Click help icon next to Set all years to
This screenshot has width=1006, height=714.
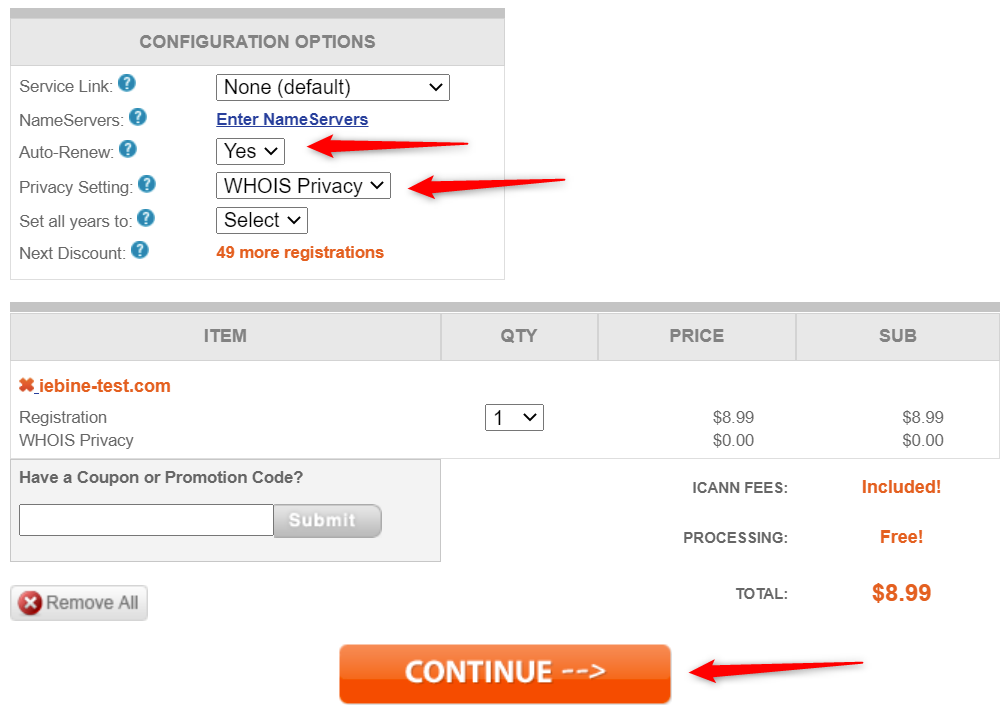tap(146, 217)
